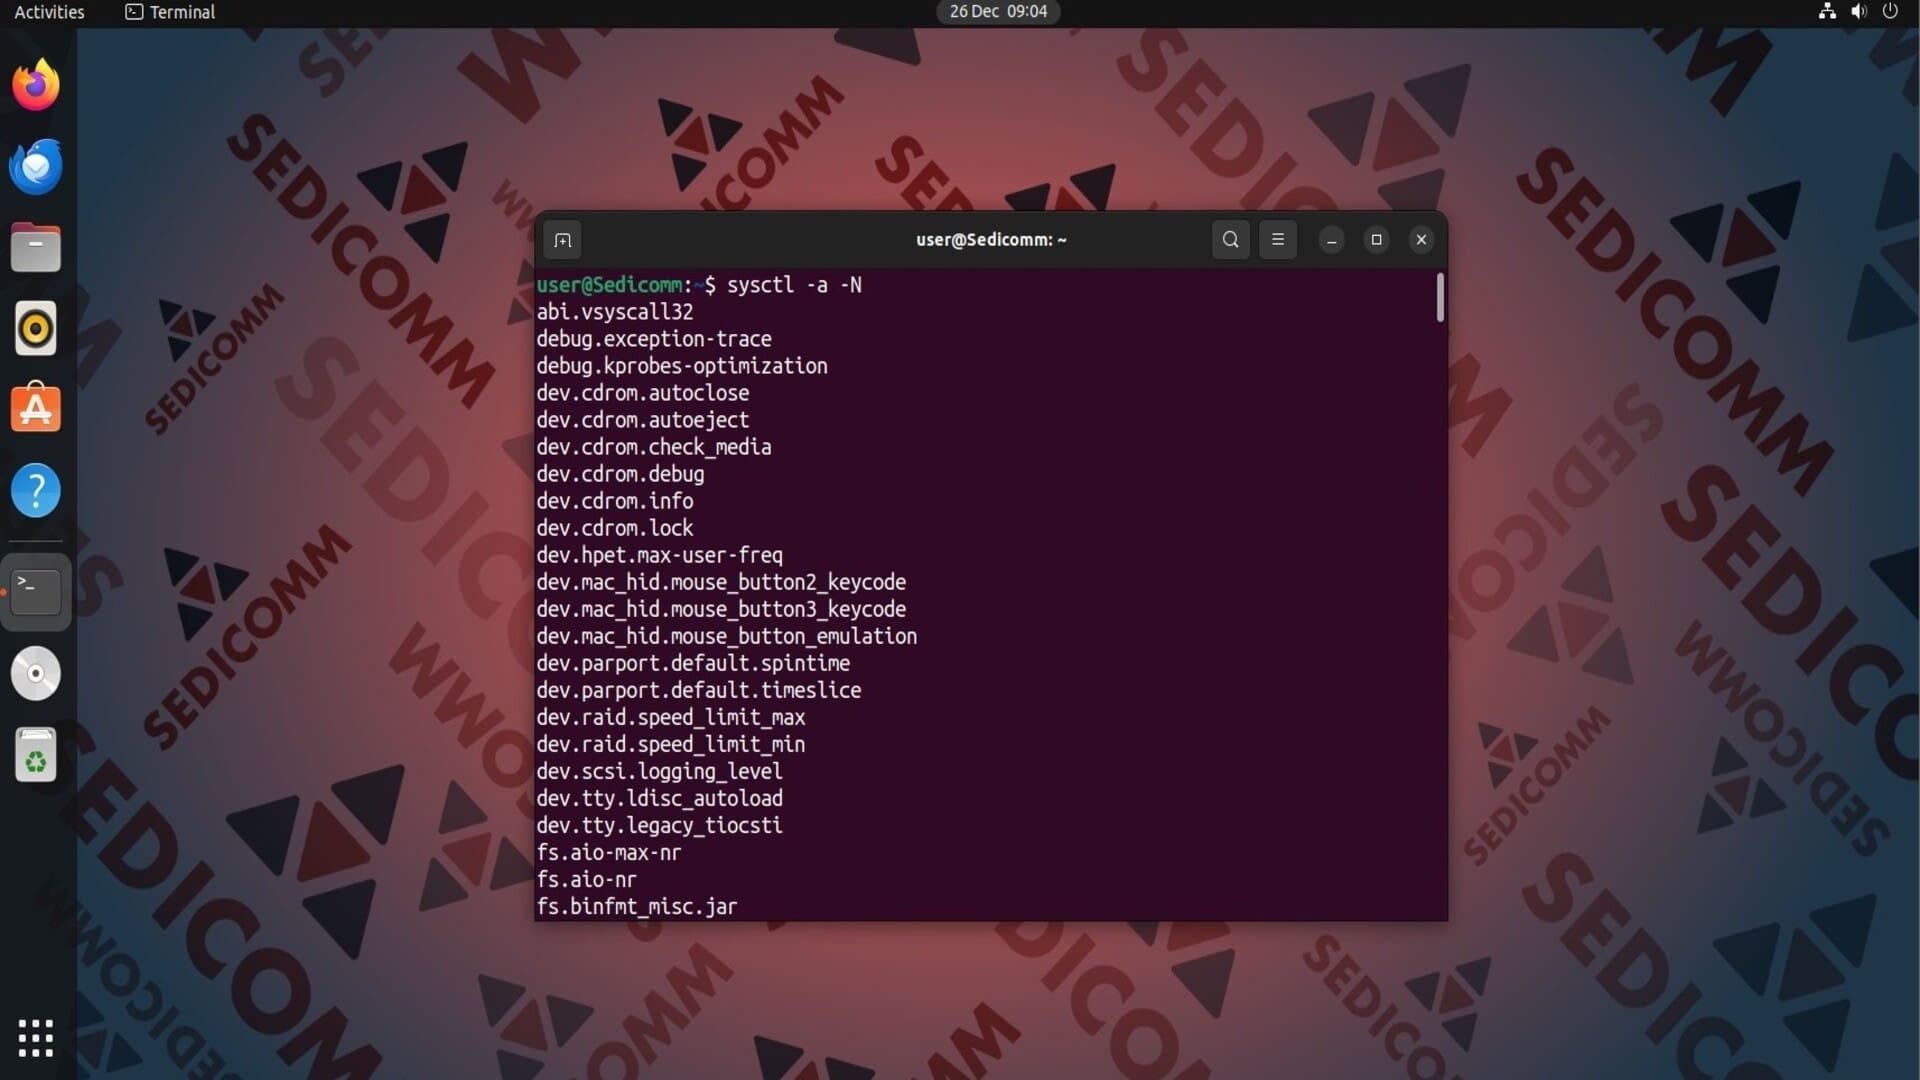The width and height of the screenshot is (1920, 1080).
Task: Open the power system menu
Action: point(1890,12)
